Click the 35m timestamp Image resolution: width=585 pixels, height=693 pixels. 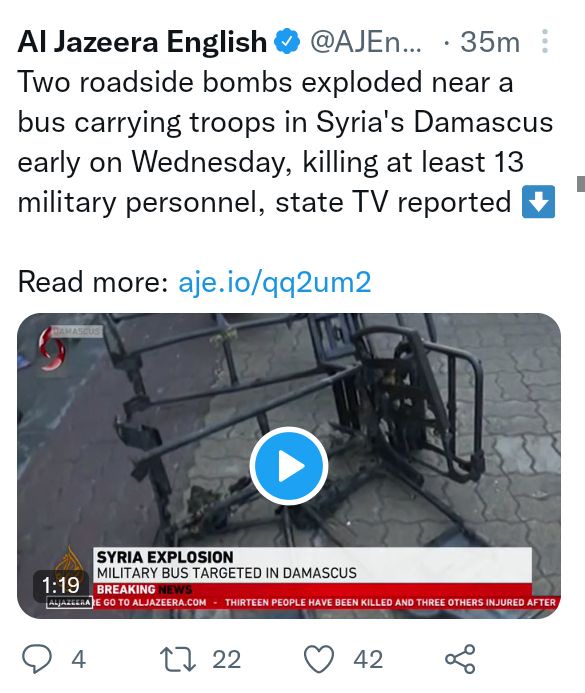[490, 42]
